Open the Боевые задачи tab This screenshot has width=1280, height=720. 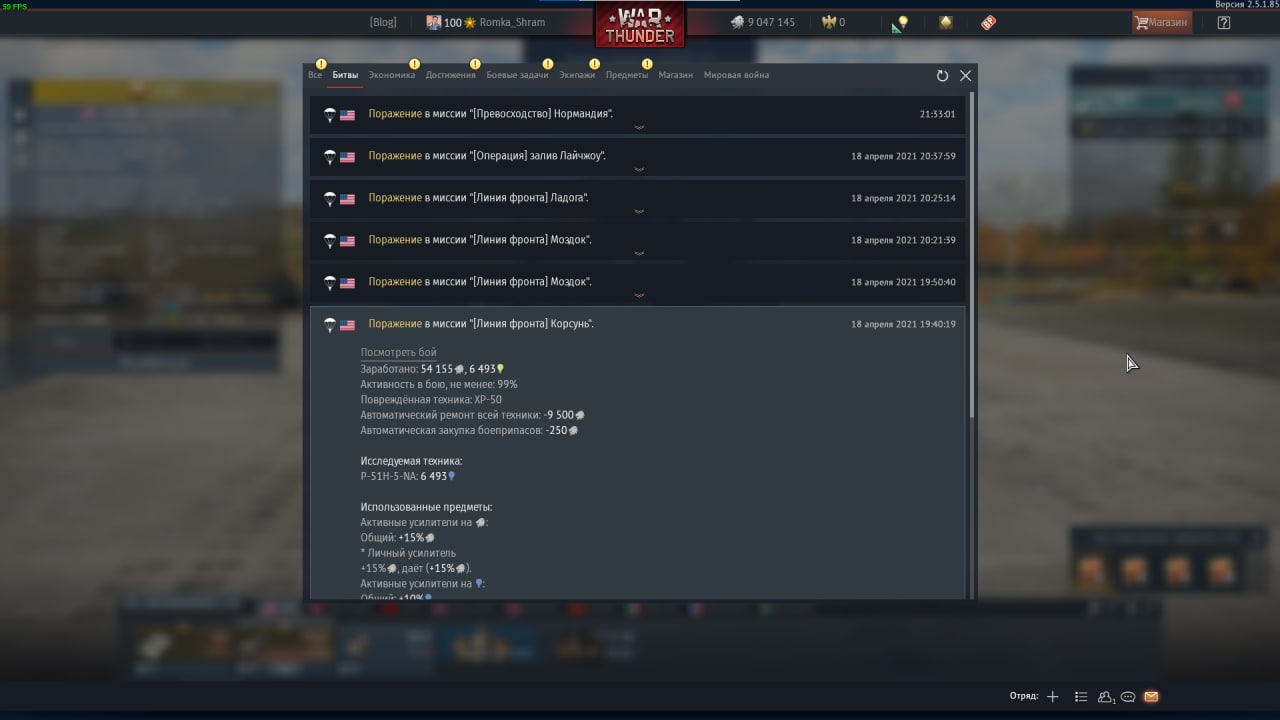[517, 75]
